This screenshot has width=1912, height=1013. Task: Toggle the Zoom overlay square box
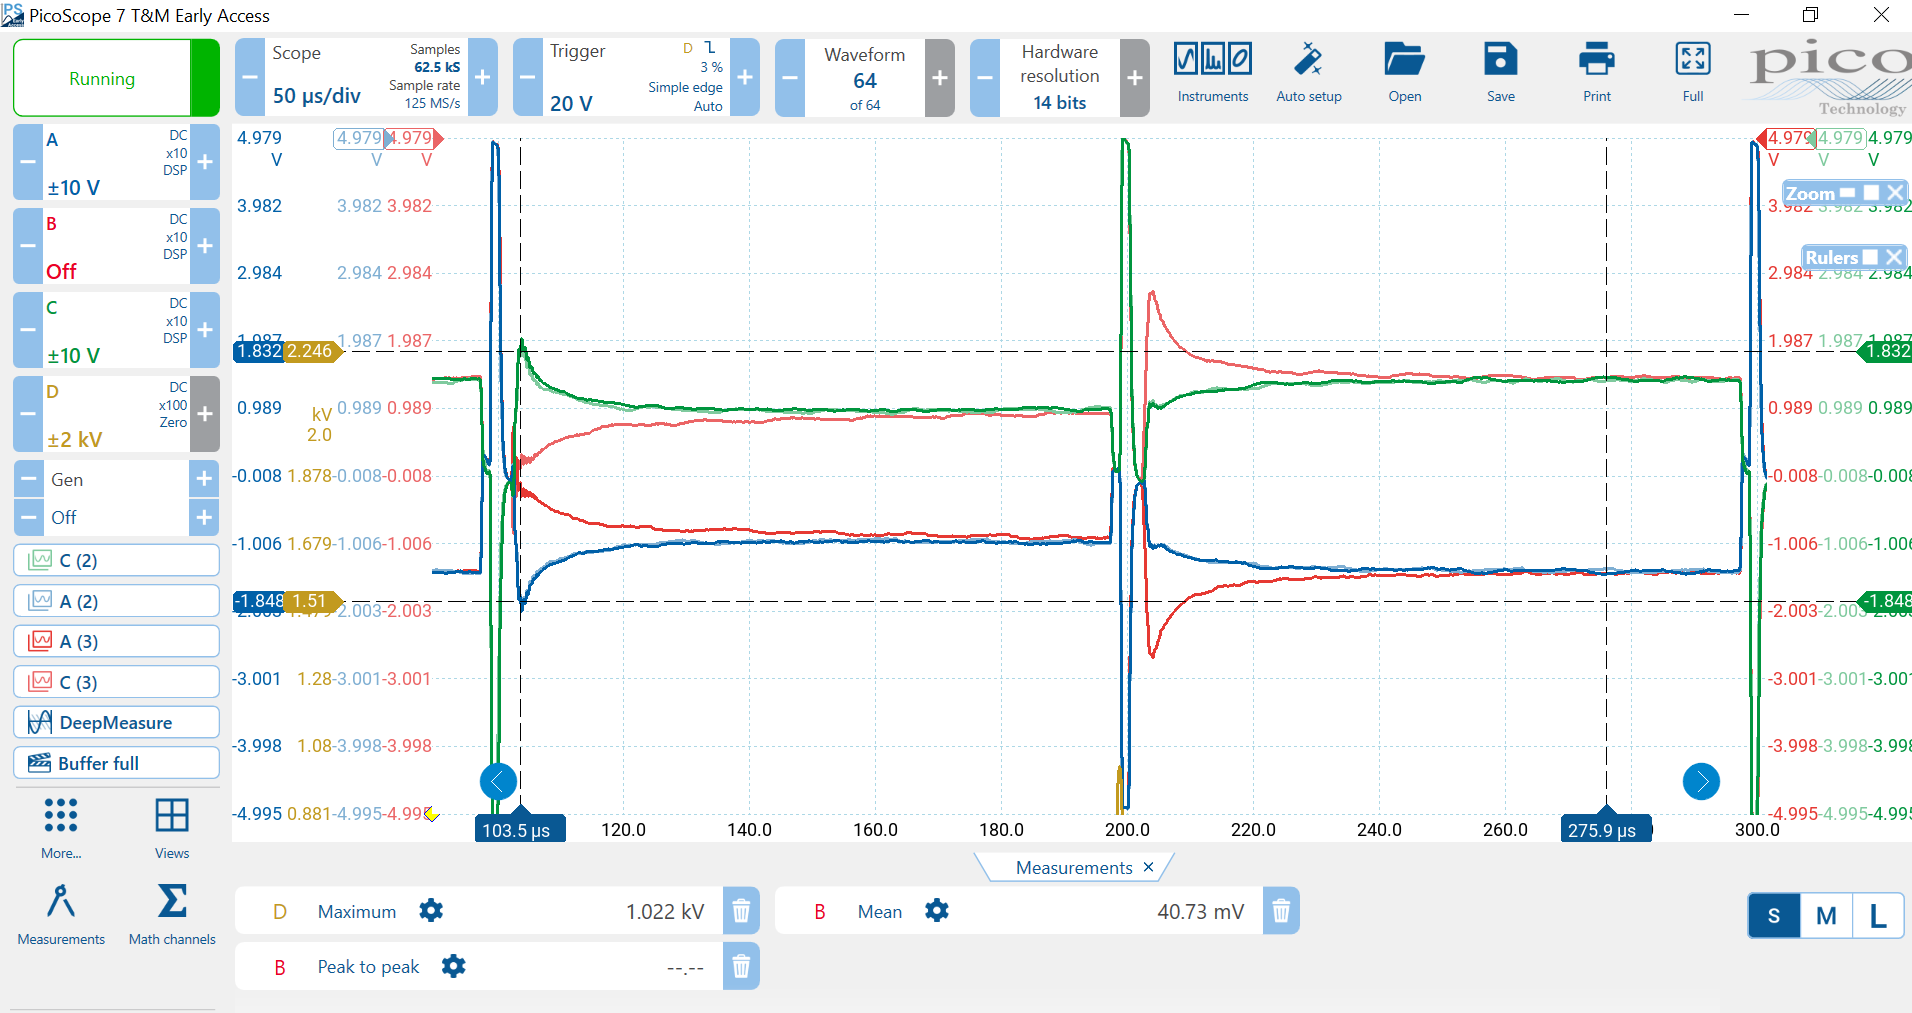(x=1871, y=193)
